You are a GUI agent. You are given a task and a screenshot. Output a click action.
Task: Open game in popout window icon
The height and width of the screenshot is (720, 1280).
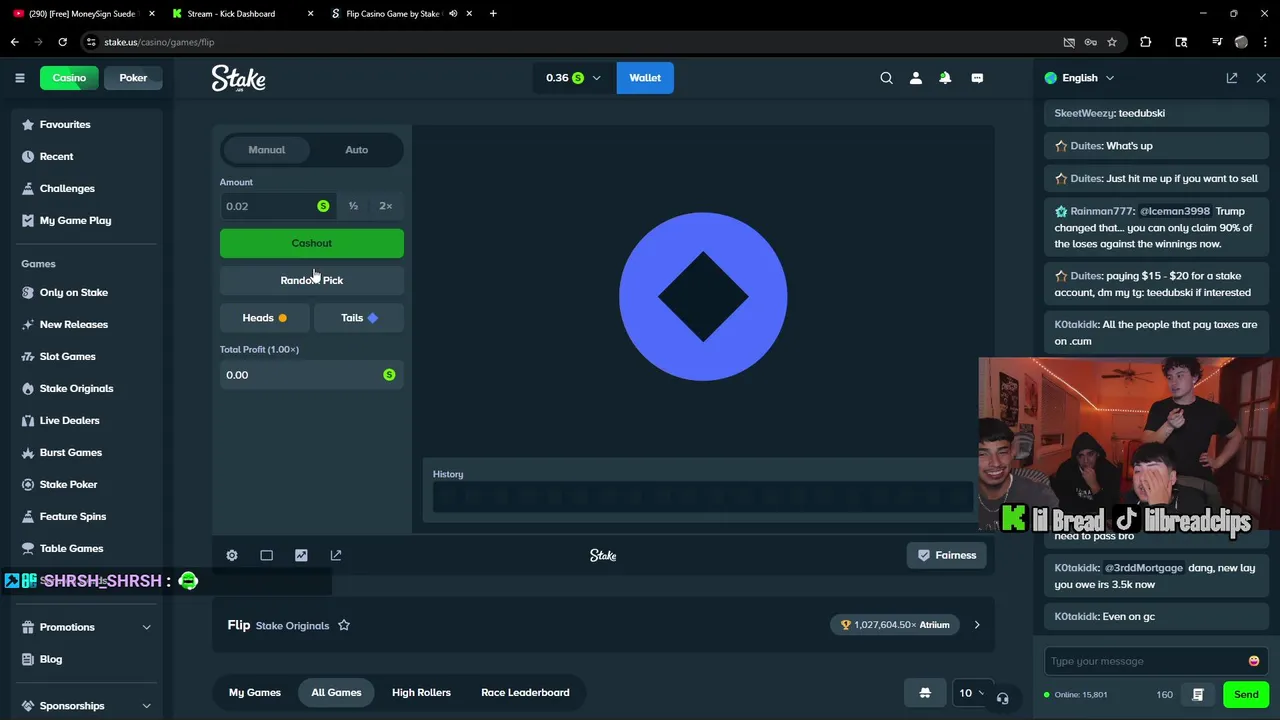point(336,555)
